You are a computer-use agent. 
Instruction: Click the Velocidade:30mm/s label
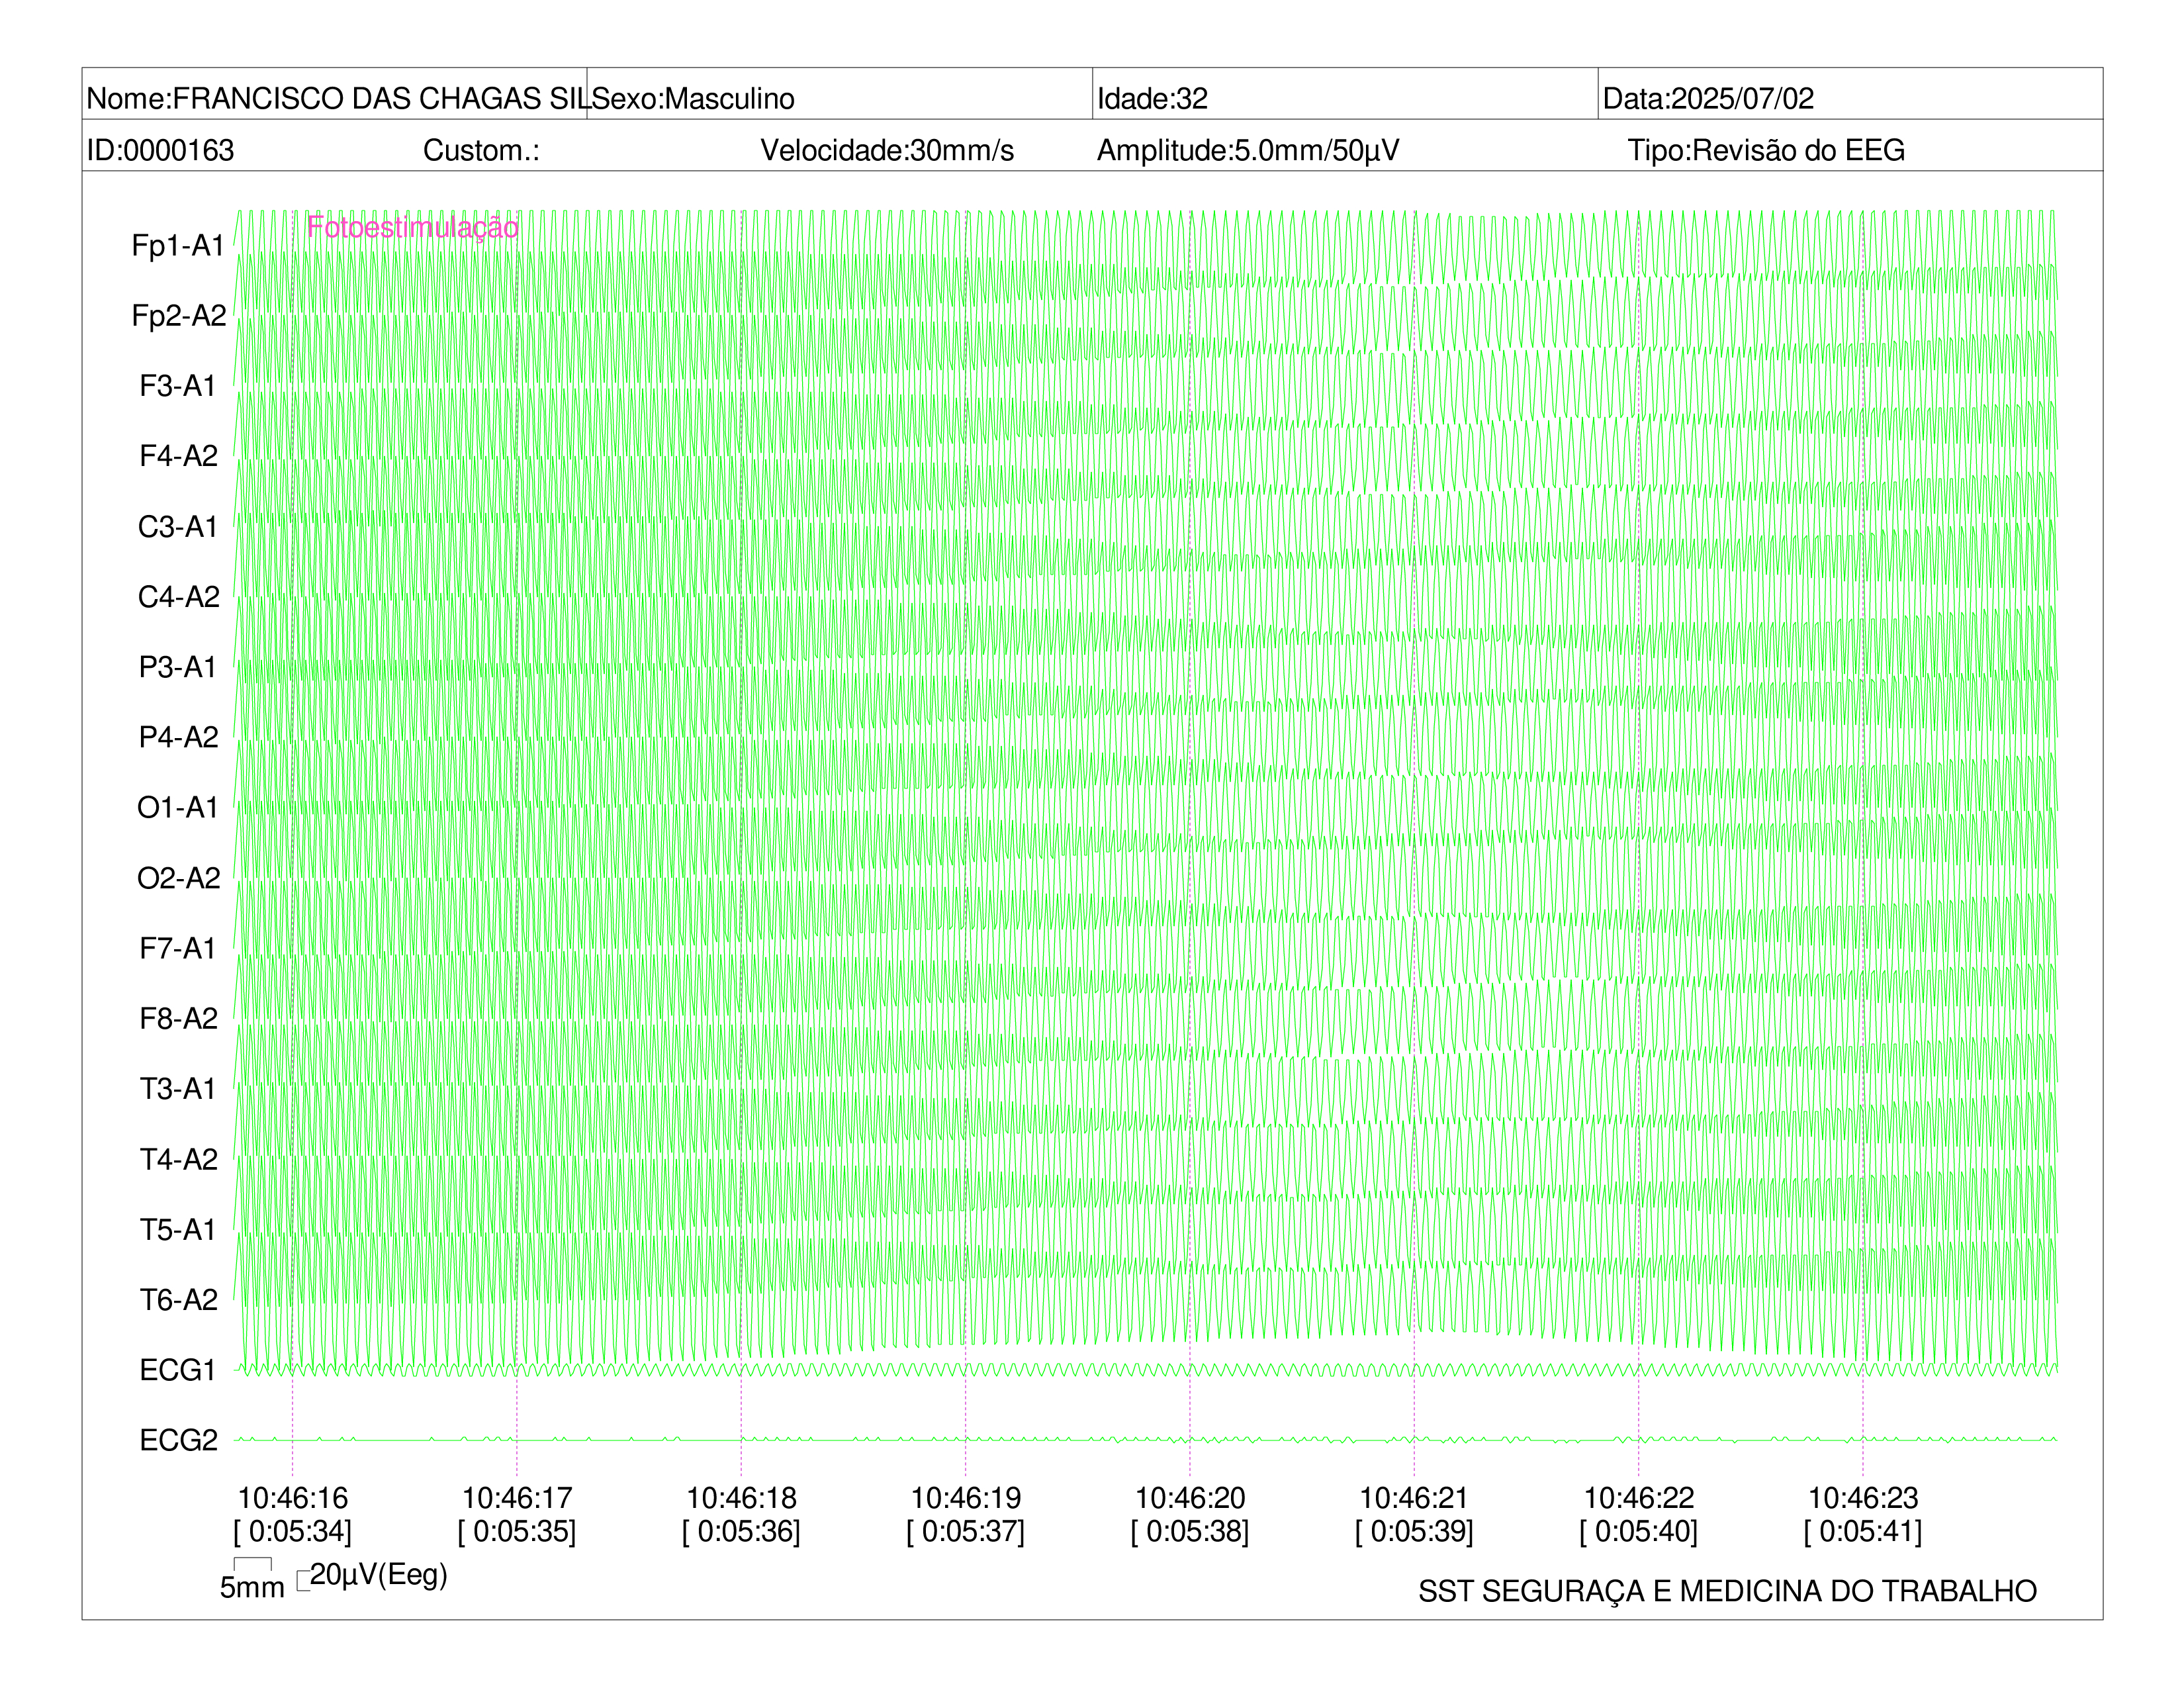pyautogui.click(x=887, y=150)
